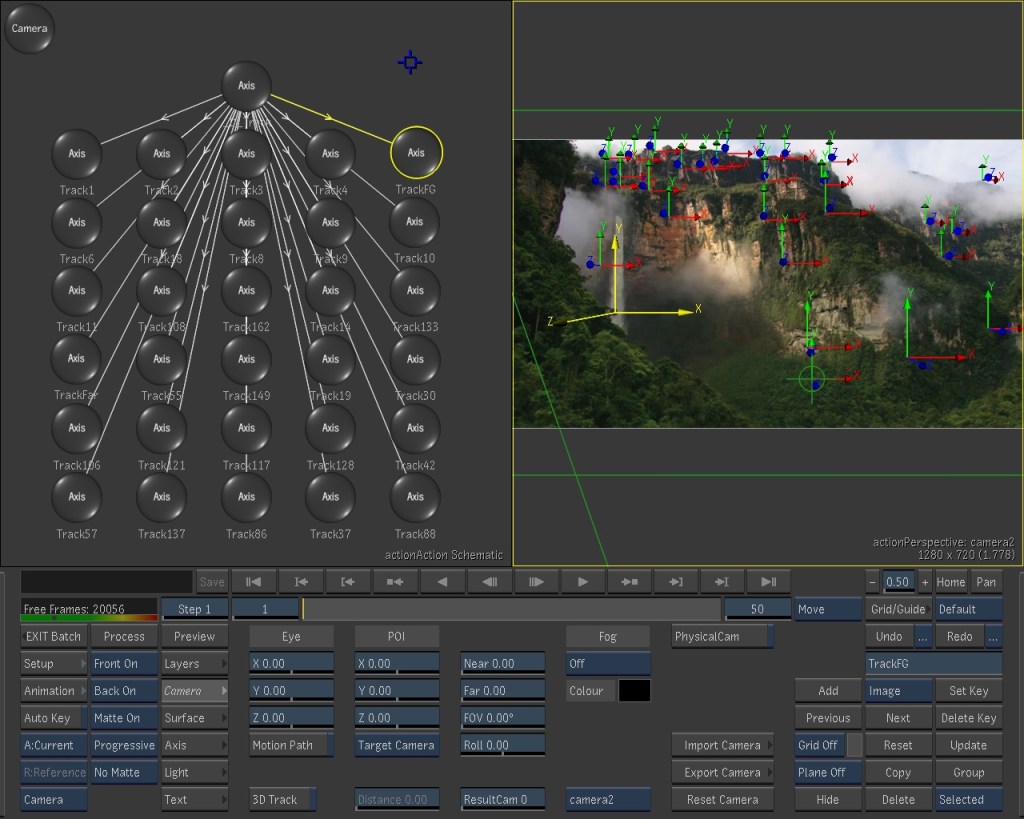This screenshot has height=819, width=1024.
Task: Jump to the first frame button
Action: (253, 581)
